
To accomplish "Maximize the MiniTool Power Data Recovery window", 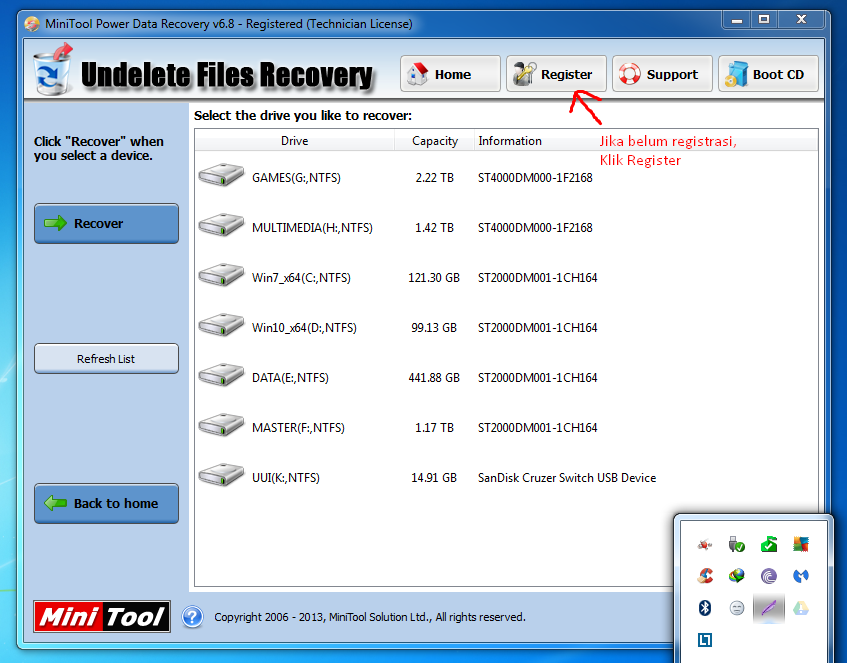I will pos(764,20).
